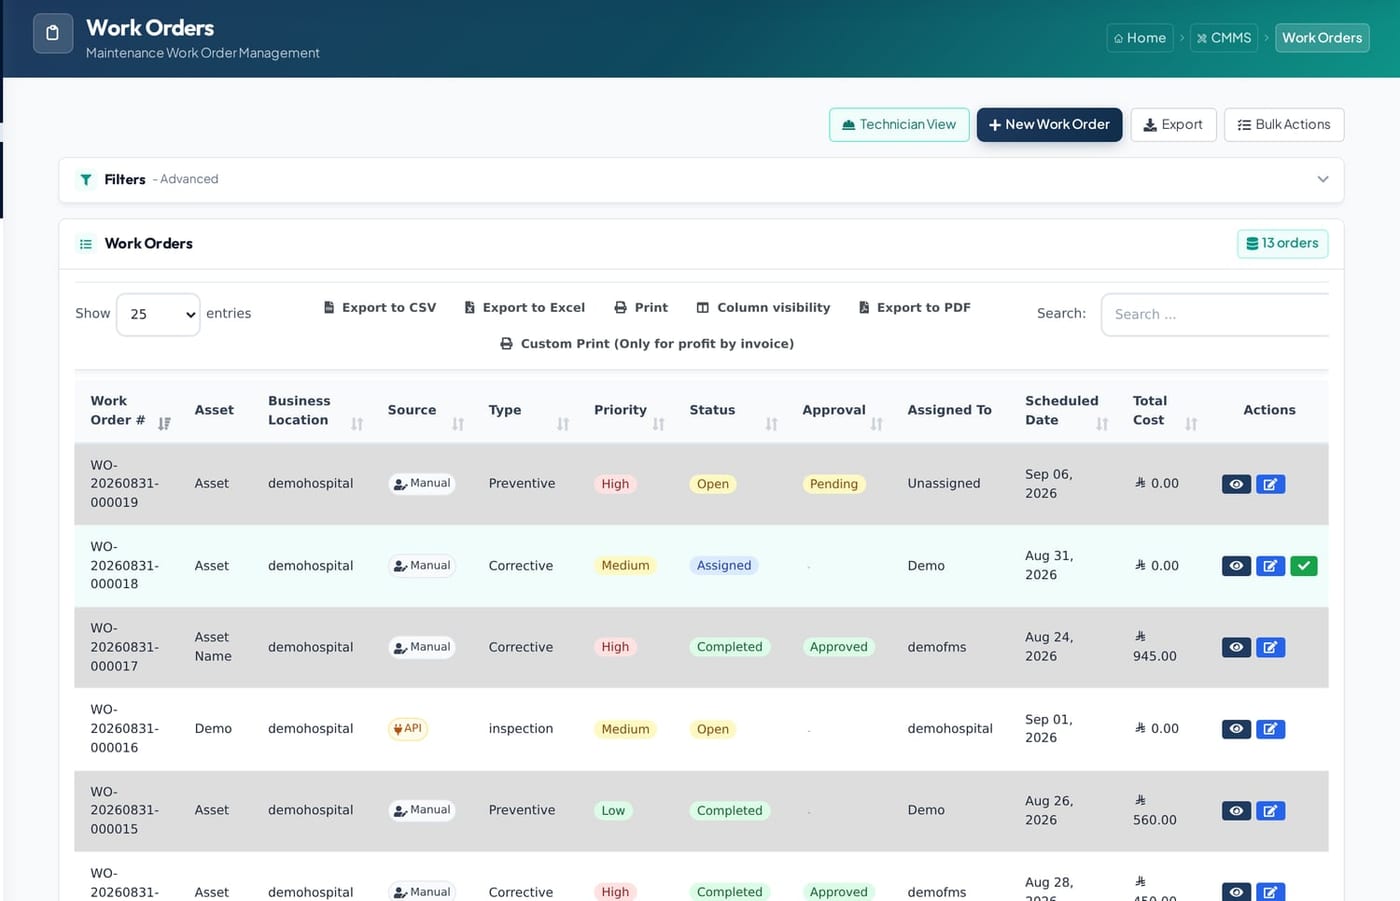Edit work order 000019
Image resolution: width=1400 pixels, height=901 pixels.
(1270, 484)
